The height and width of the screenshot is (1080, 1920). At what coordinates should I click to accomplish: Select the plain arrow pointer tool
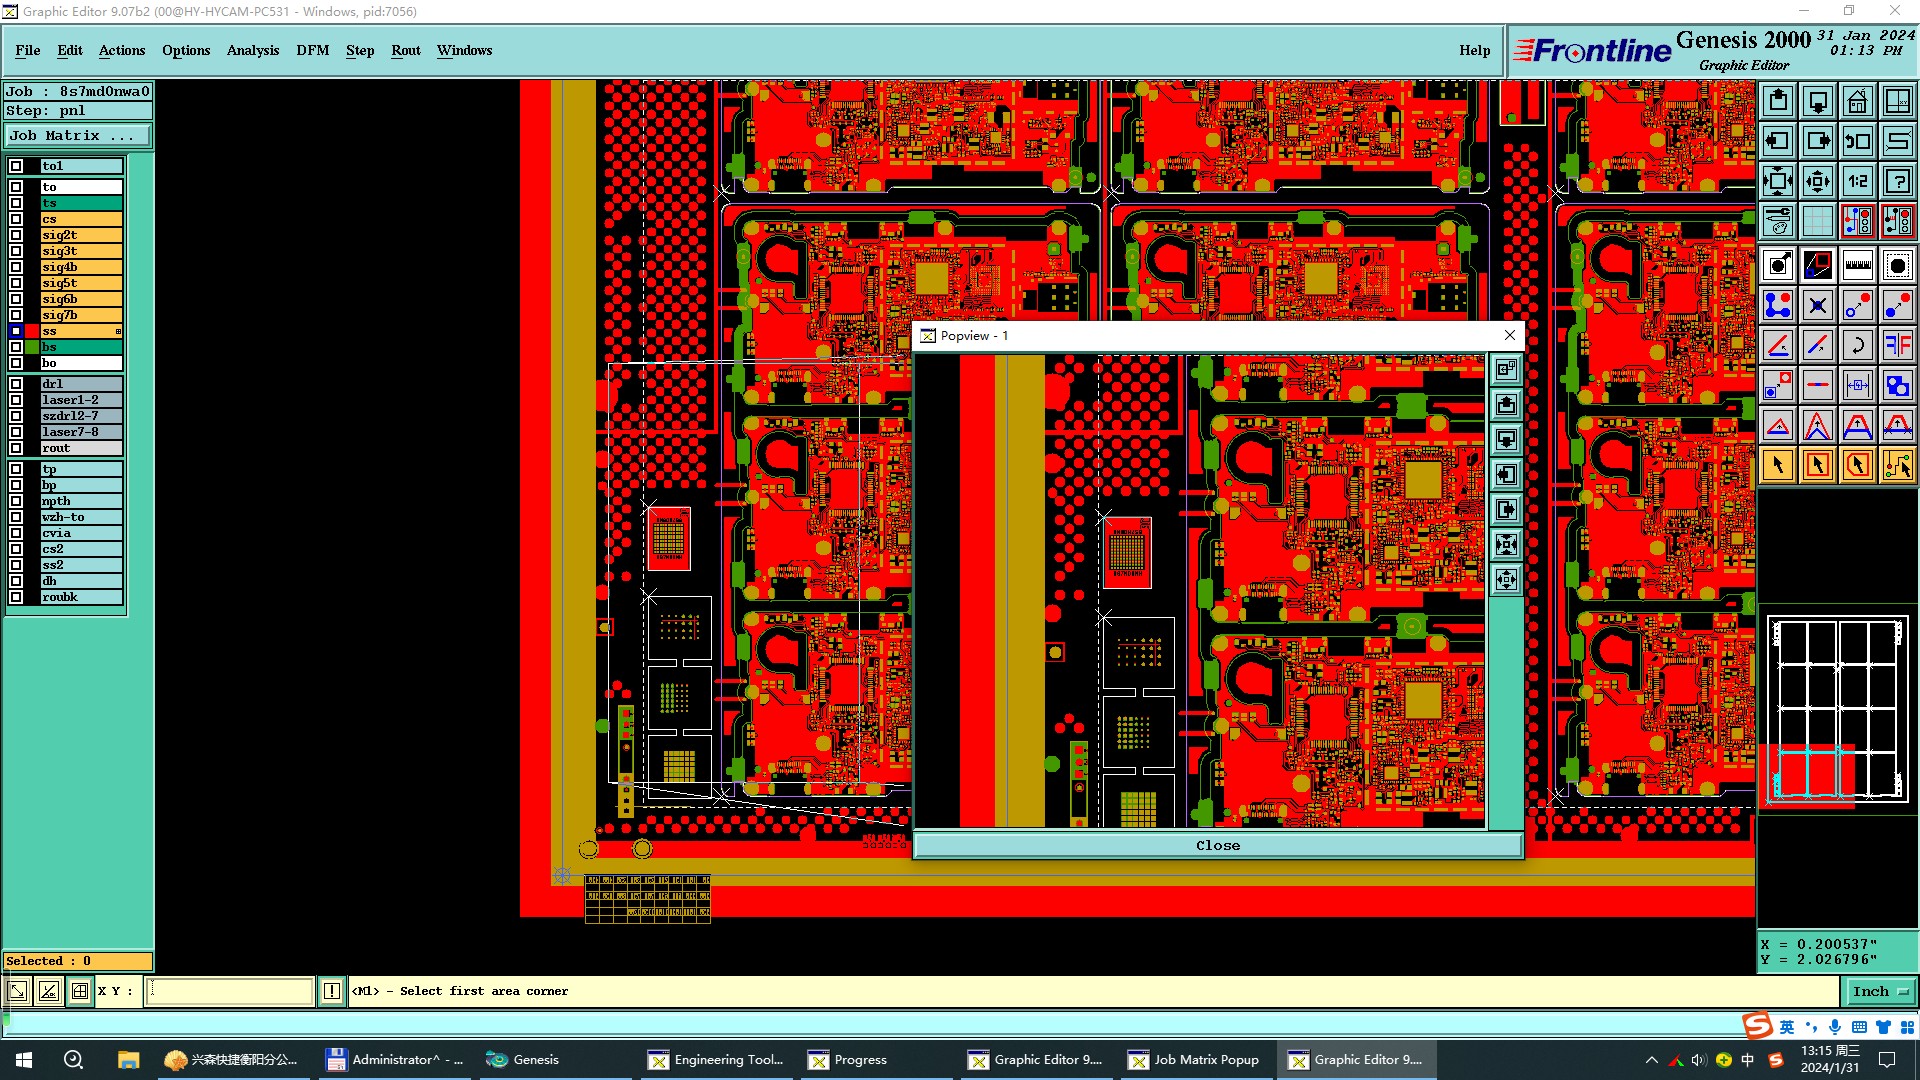tap(1778, 465)
